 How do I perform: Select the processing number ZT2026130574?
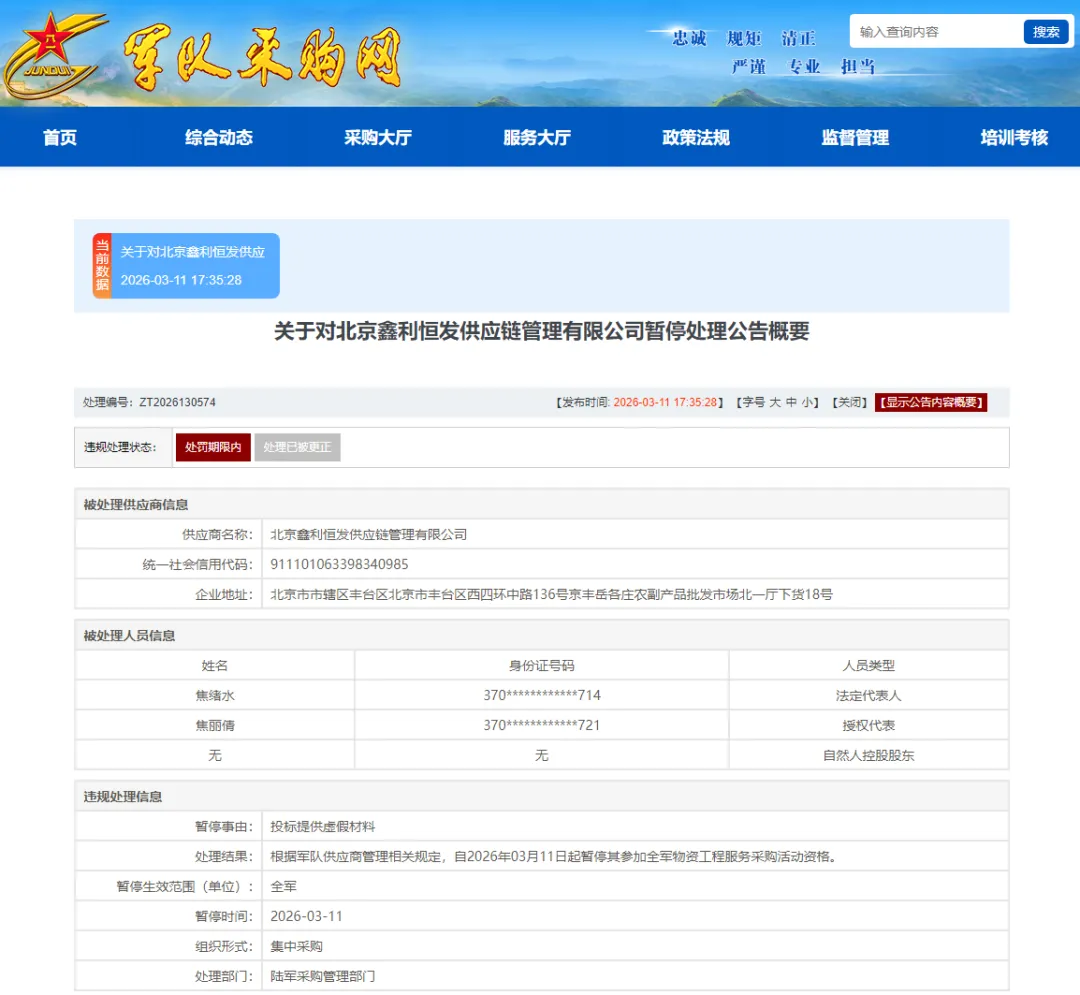pos(178,402)
